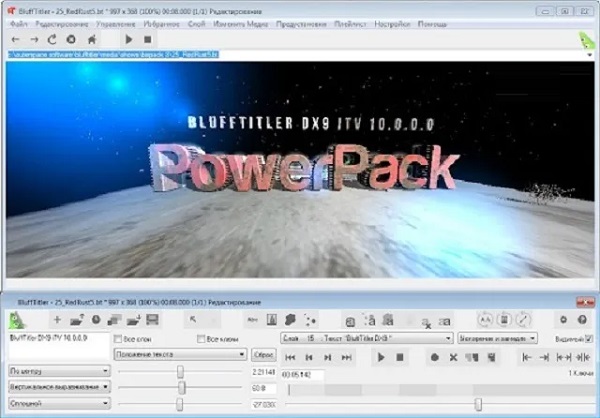Open the layer selector dropdown 'Слой 15 Текст'
This screenshot has height=418, width=600.
coord(367,338)
